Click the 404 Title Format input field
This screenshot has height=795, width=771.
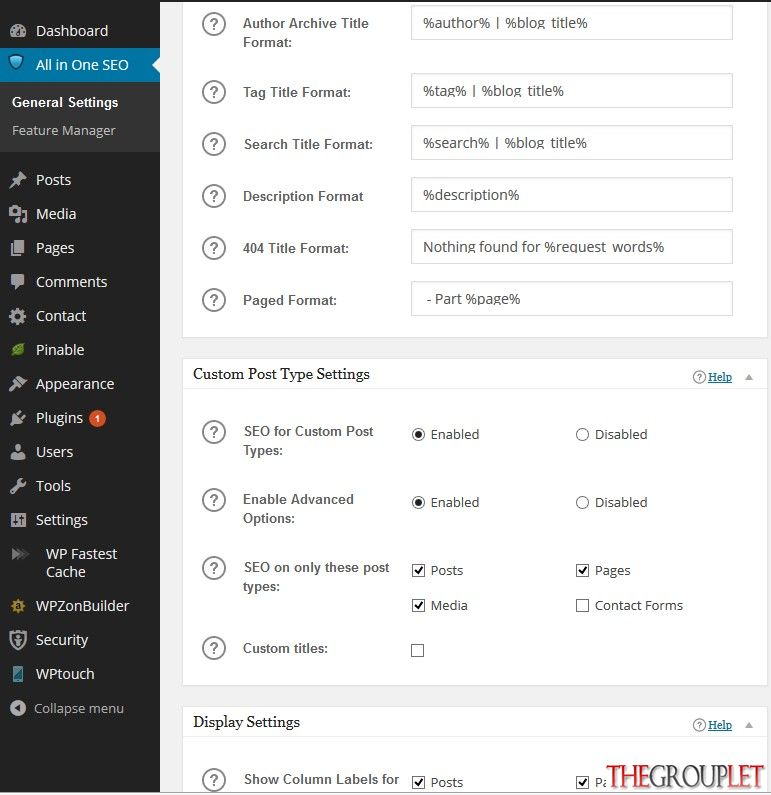(x=572, y=247)
